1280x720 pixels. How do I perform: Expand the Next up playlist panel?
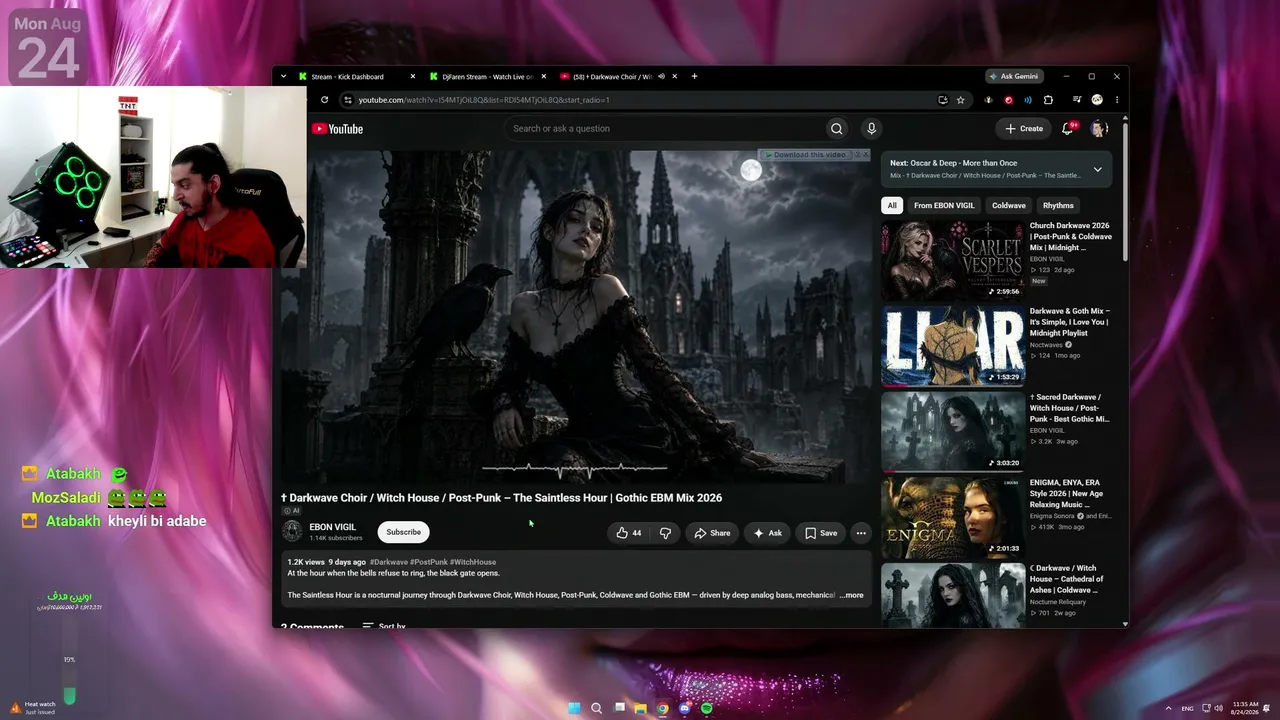(x=1097, y=169)
